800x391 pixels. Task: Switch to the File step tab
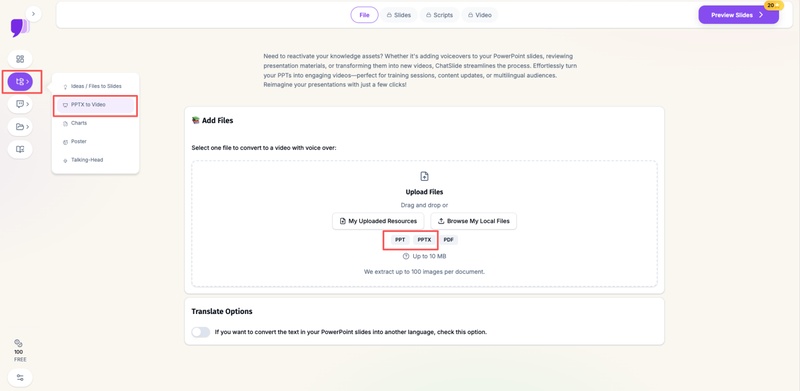(x=364, y=15)
